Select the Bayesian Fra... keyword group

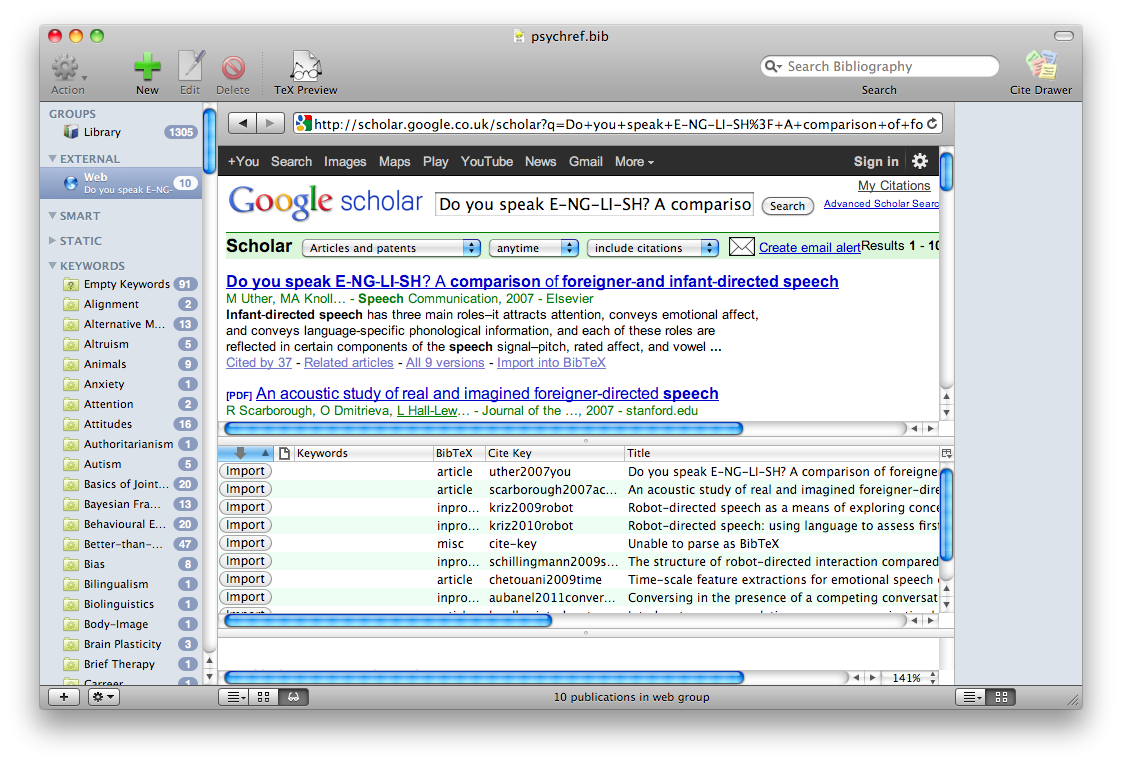[122, 504]
